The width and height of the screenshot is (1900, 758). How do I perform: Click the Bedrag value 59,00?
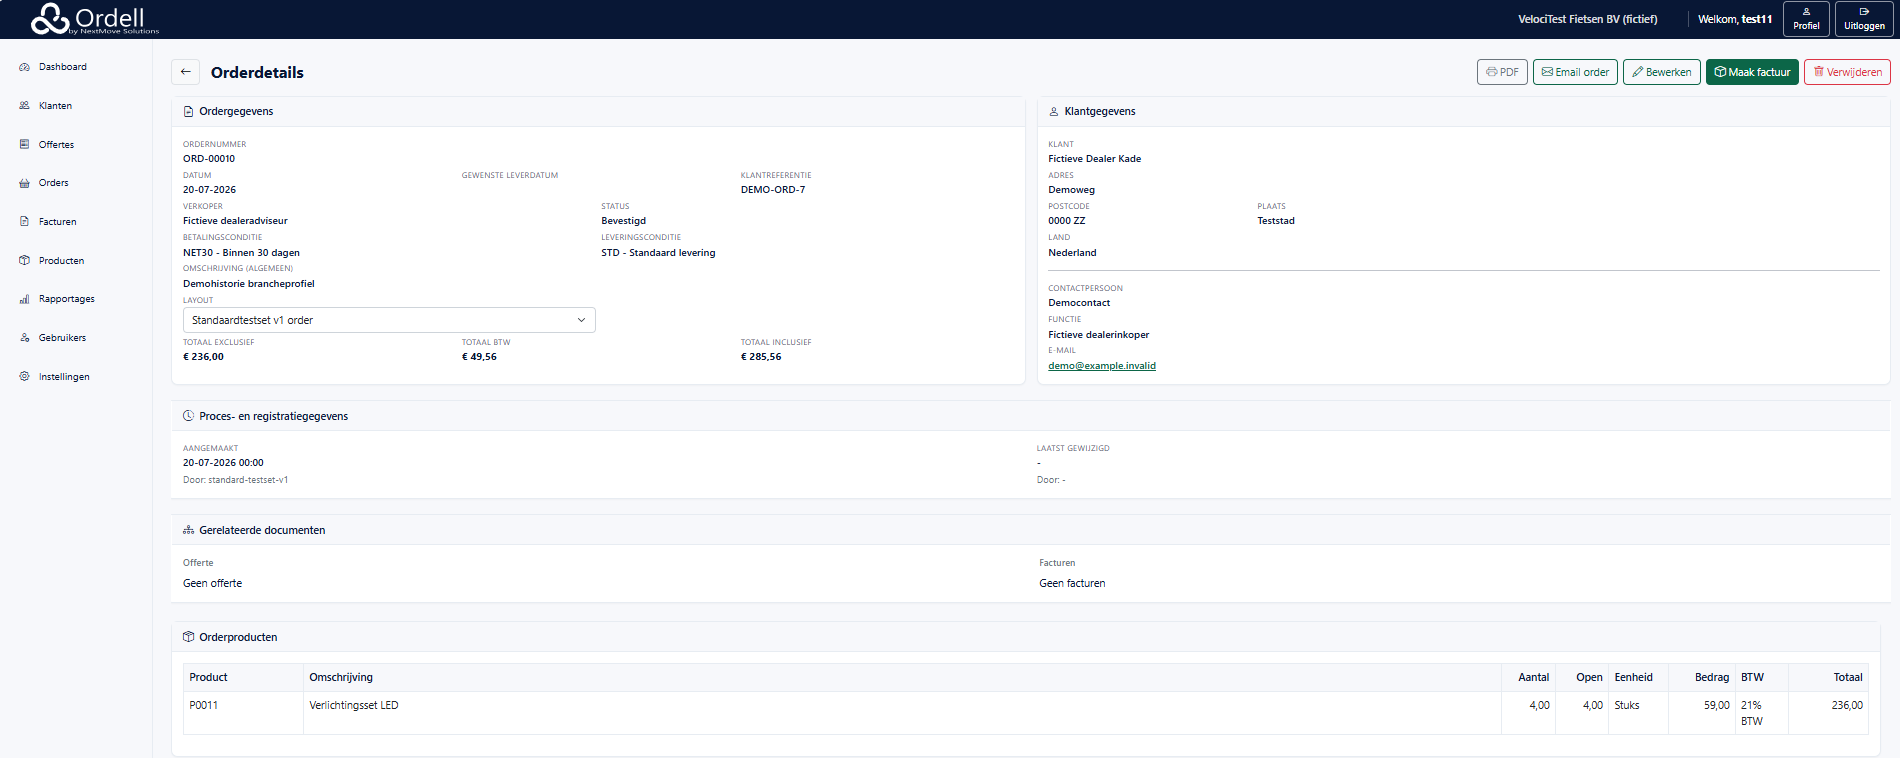click(x=1716, y=705)
